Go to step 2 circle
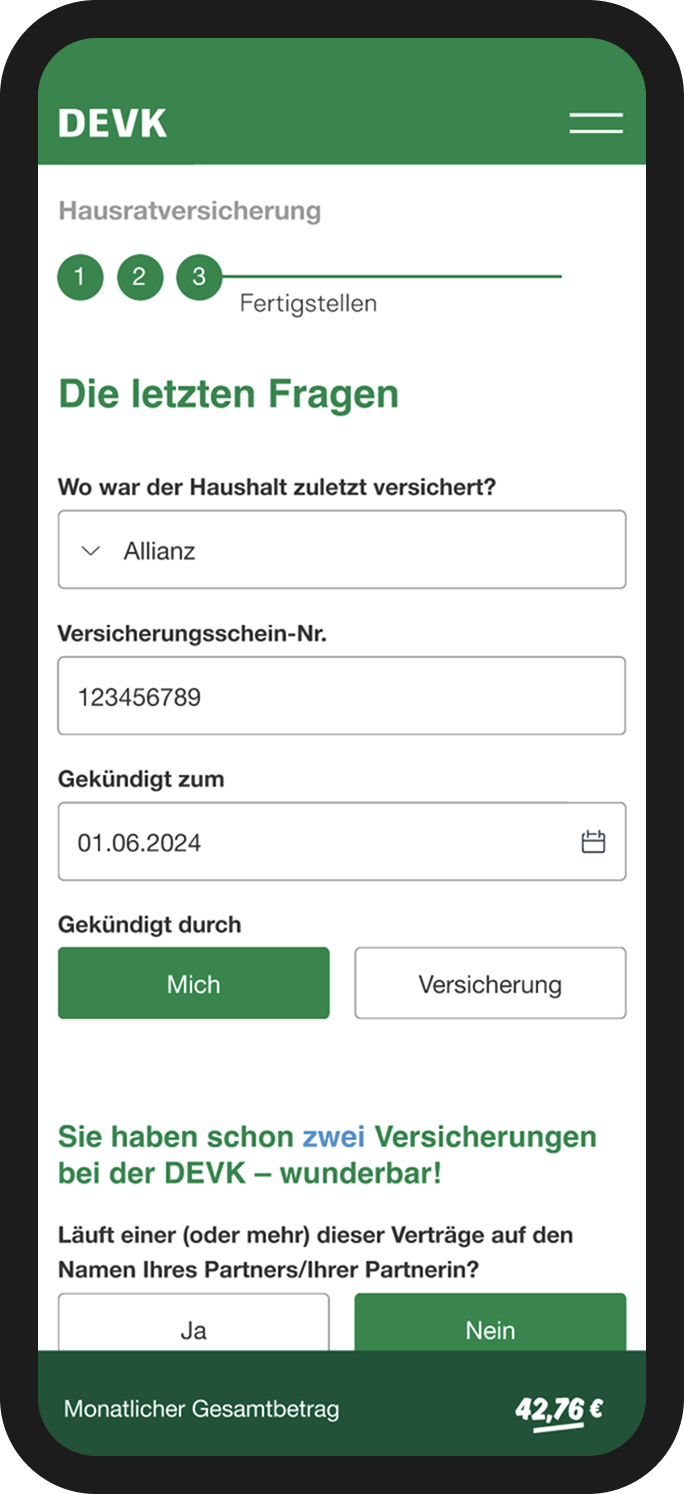Screen dimensions: 684x1494 [x=139, y=277]
